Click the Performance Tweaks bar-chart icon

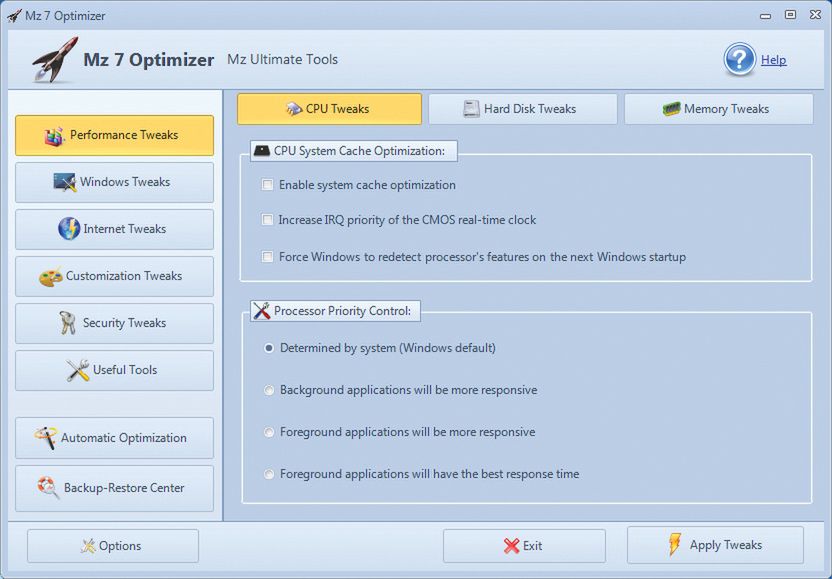(x=54, y=136)
